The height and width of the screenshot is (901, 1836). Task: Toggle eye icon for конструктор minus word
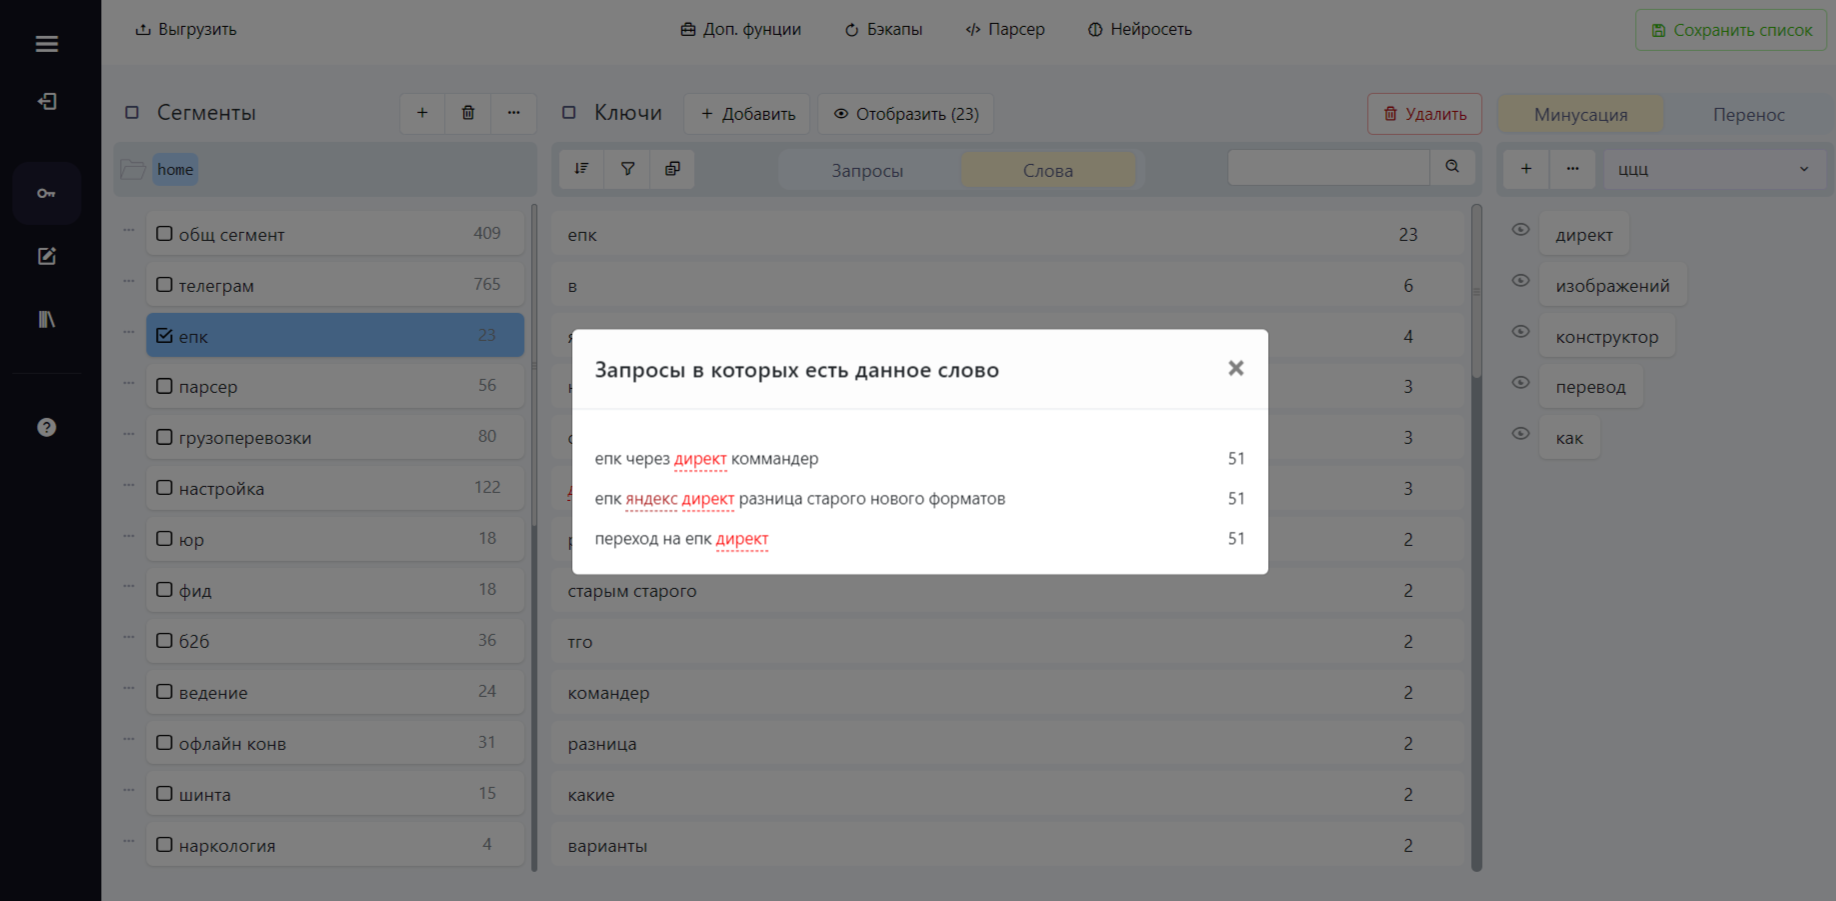pyautogui.click(x=1520, y=332)
